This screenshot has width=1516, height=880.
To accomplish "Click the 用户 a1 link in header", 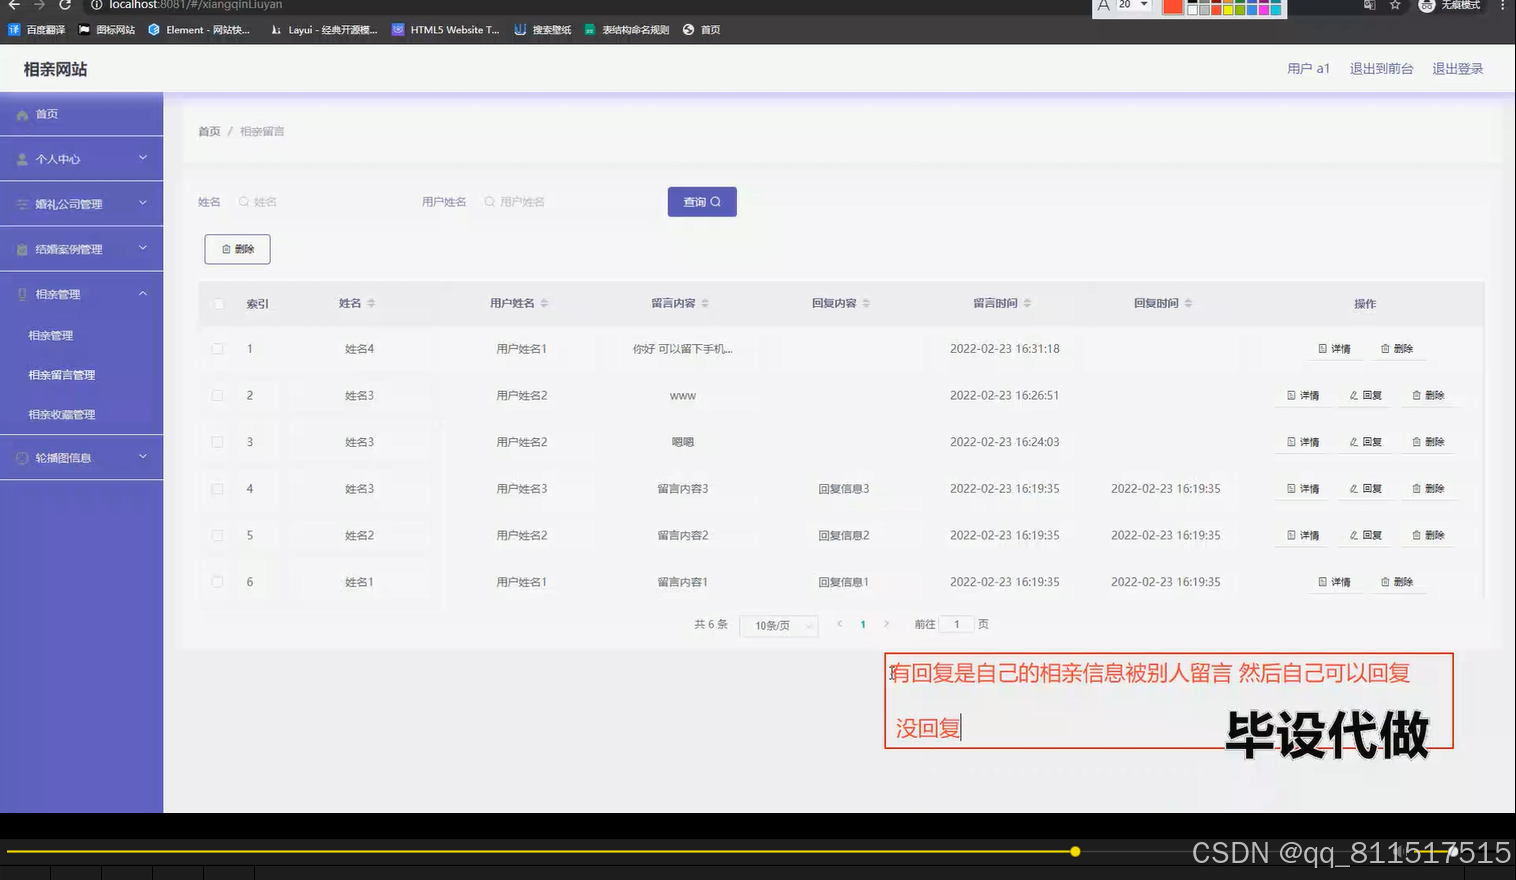I will tap(1308, 68).
